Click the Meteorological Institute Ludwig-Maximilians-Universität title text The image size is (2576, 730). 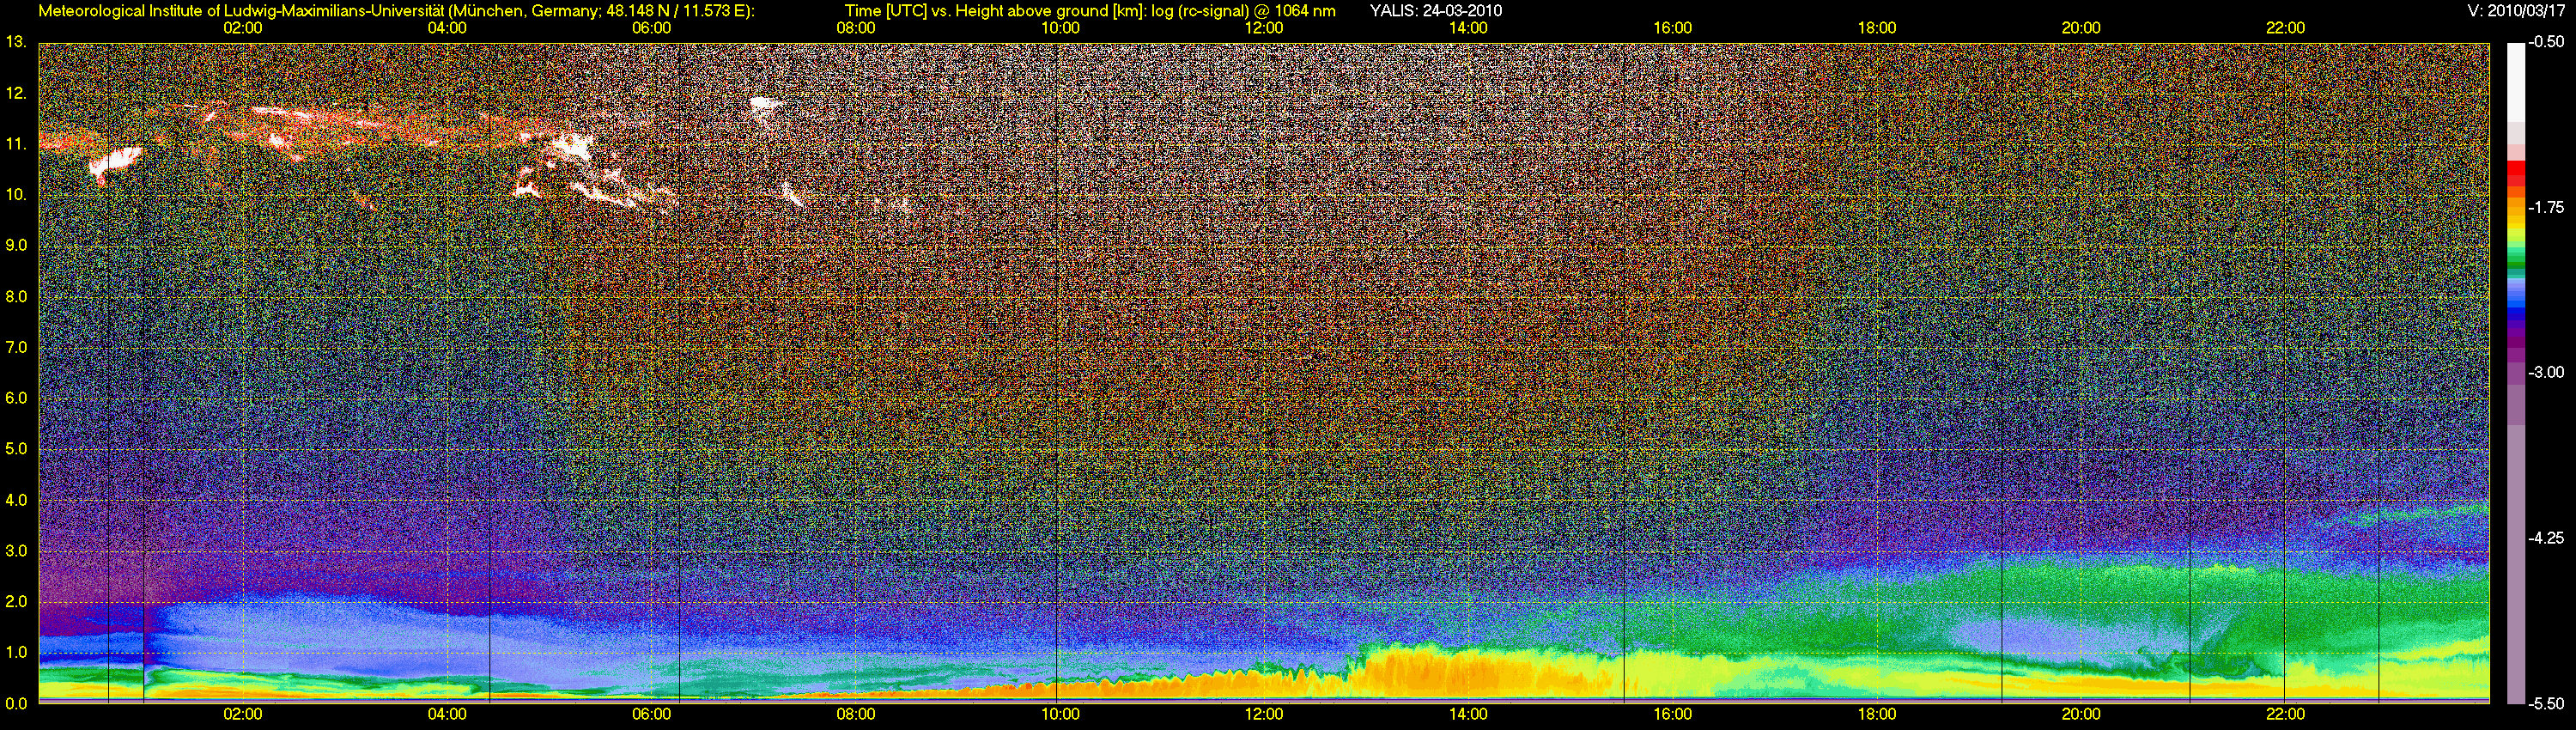coord(397,11)
